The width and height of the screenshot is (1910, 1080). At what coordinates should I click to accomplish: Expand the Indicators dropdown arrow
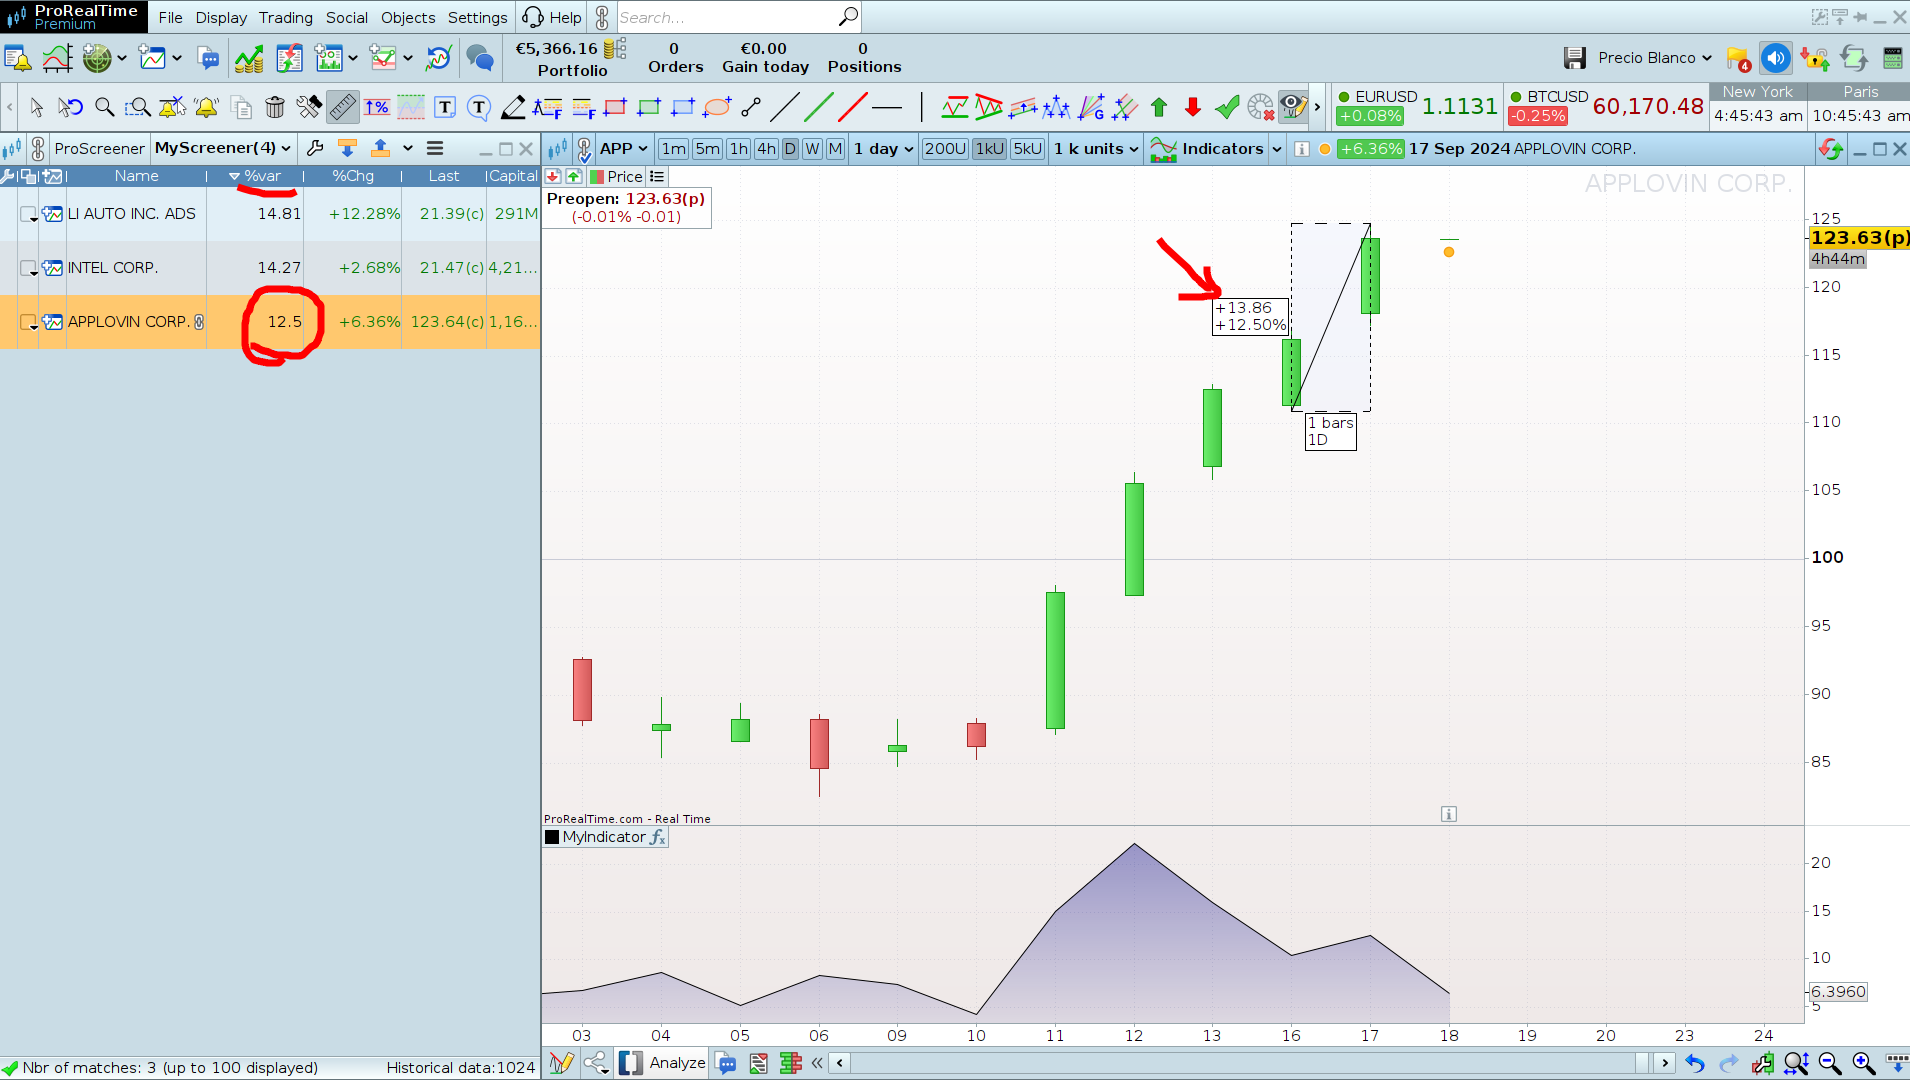[1277, 149]
